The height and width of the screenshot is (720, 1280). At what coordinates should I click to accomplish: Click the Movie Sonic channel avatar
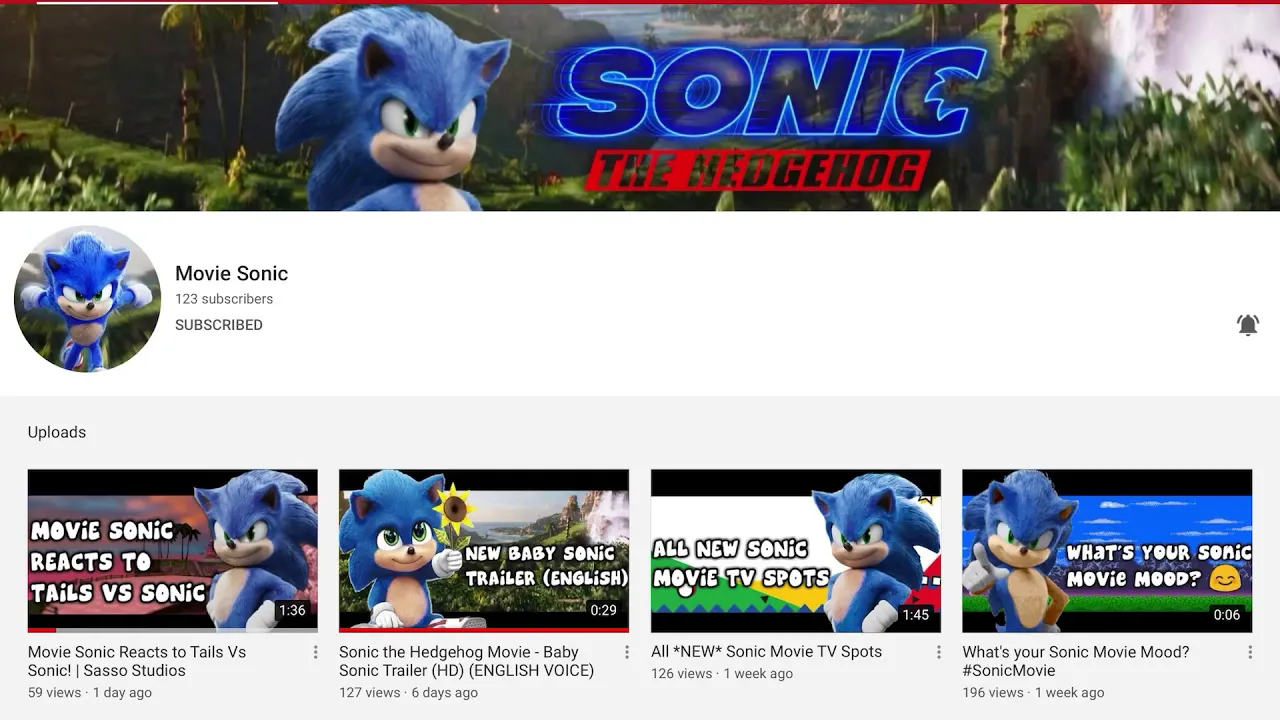[x=87, y=299]
